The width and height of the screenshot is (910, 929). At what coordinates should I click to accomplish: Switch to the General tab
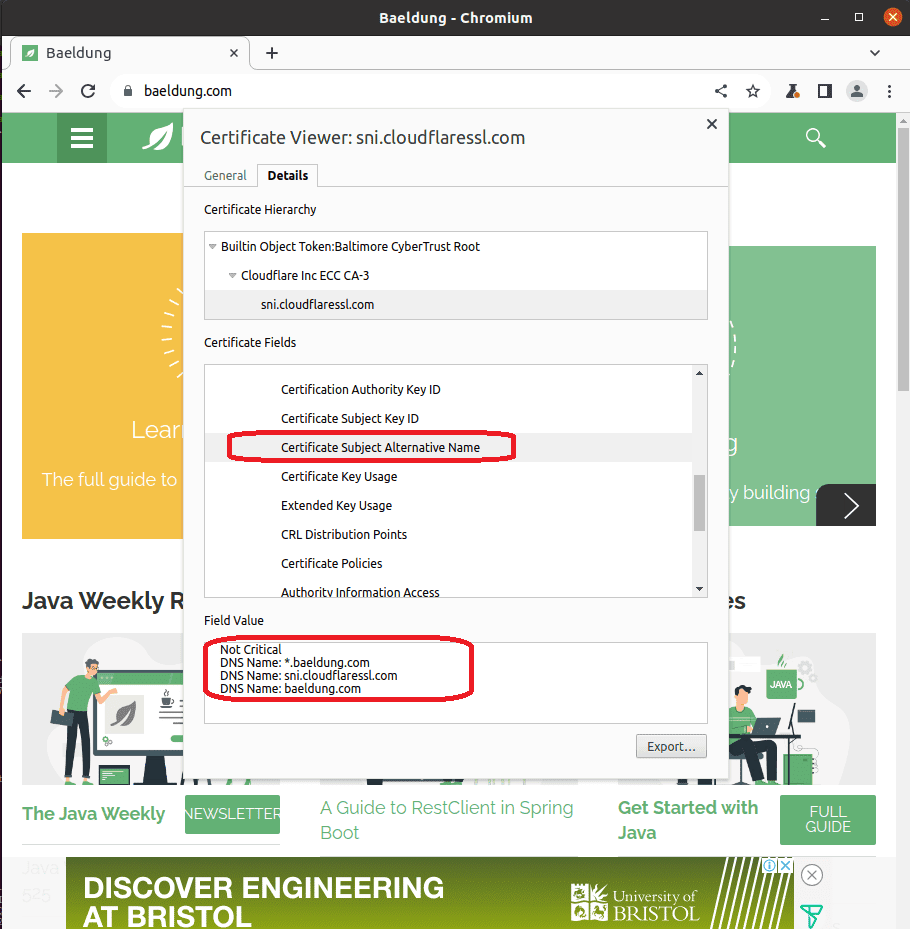(225, 175)
